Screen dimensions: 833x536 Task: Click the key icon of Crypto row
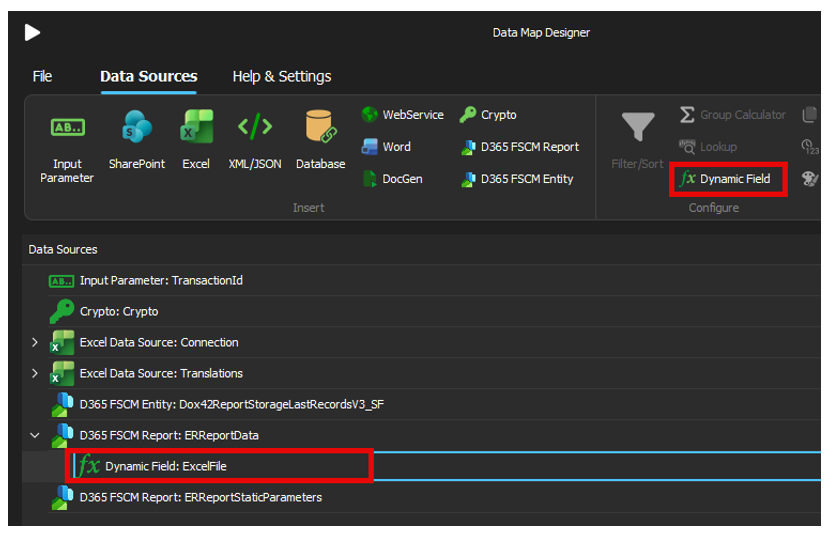pos(62,311)
